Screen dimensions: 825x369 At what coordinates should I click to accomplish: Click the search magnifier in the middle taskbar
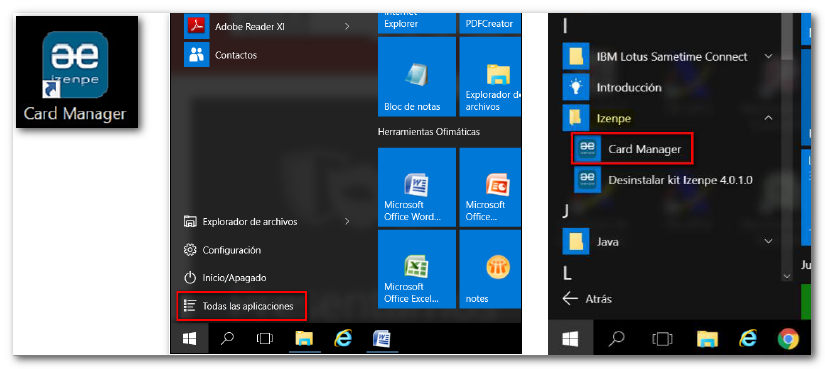pyautogui.click(x=227, y=338)
